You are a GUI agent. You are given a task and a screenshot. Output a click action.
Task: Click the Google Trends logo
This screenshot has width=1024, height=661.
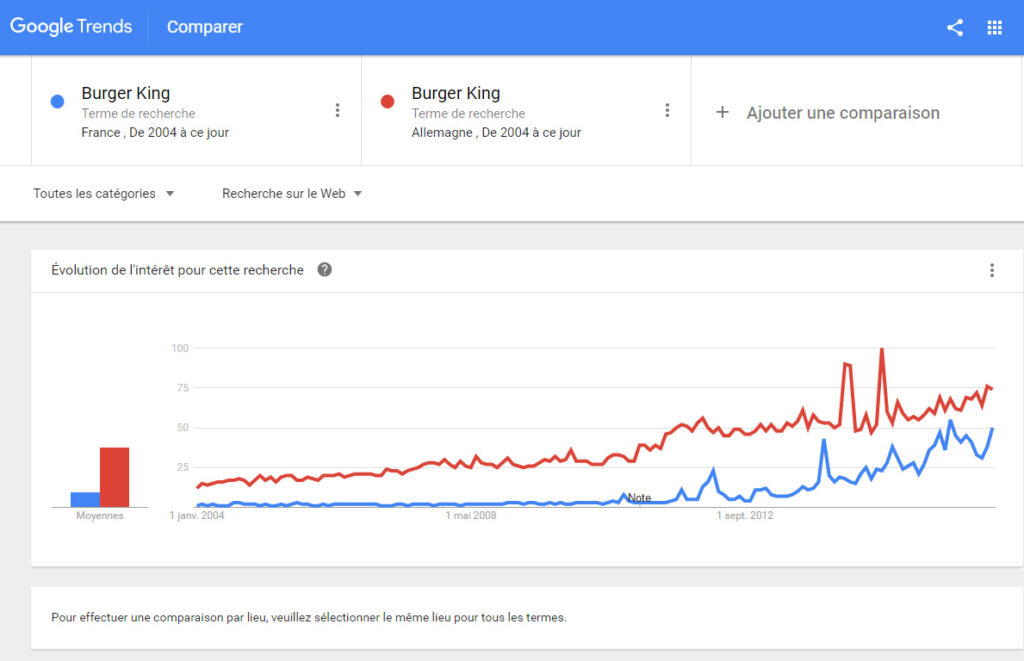(x=71, y=27)
